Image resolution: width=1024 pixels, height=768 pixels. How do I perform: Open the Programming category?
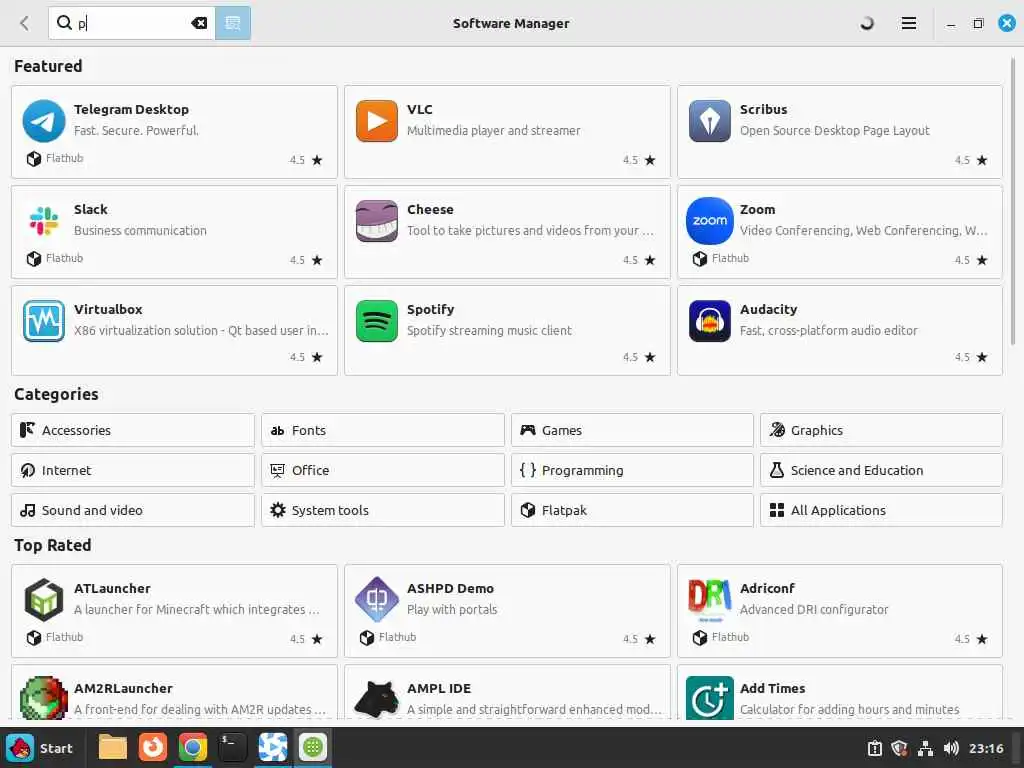click(632, 470)
